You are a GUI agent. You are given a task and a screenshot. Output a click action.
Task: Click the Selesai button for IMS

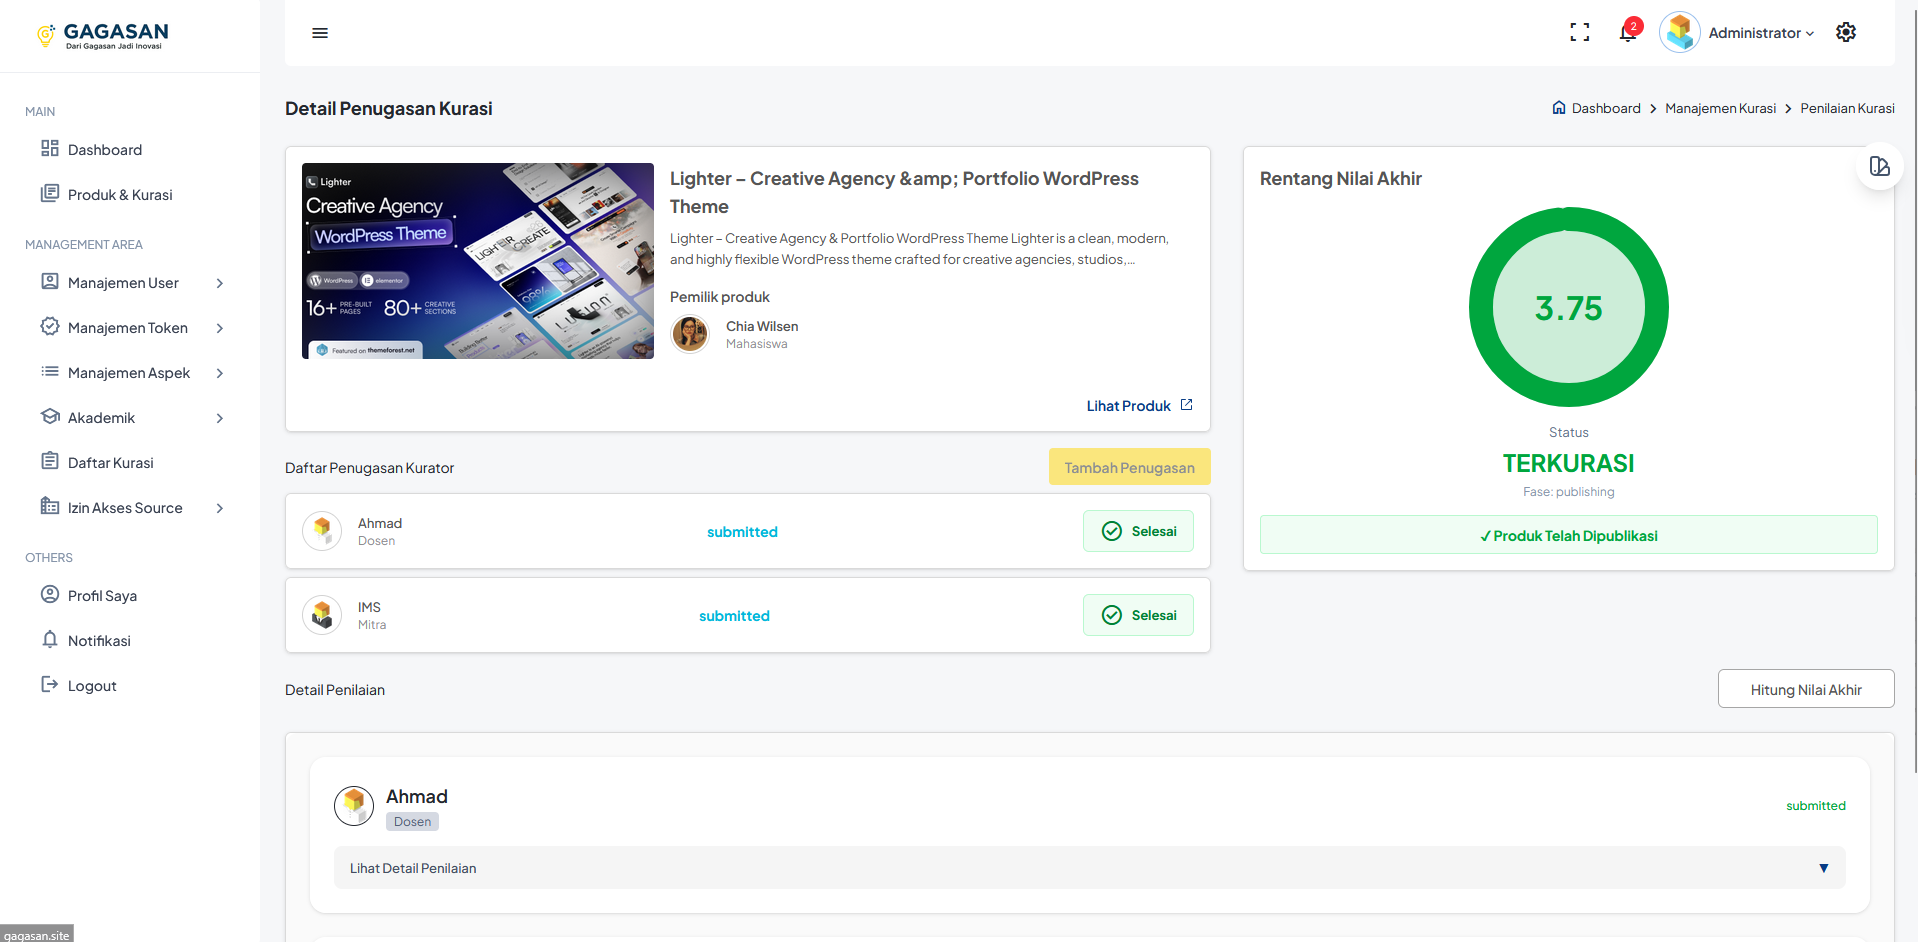pos(1138,615)
